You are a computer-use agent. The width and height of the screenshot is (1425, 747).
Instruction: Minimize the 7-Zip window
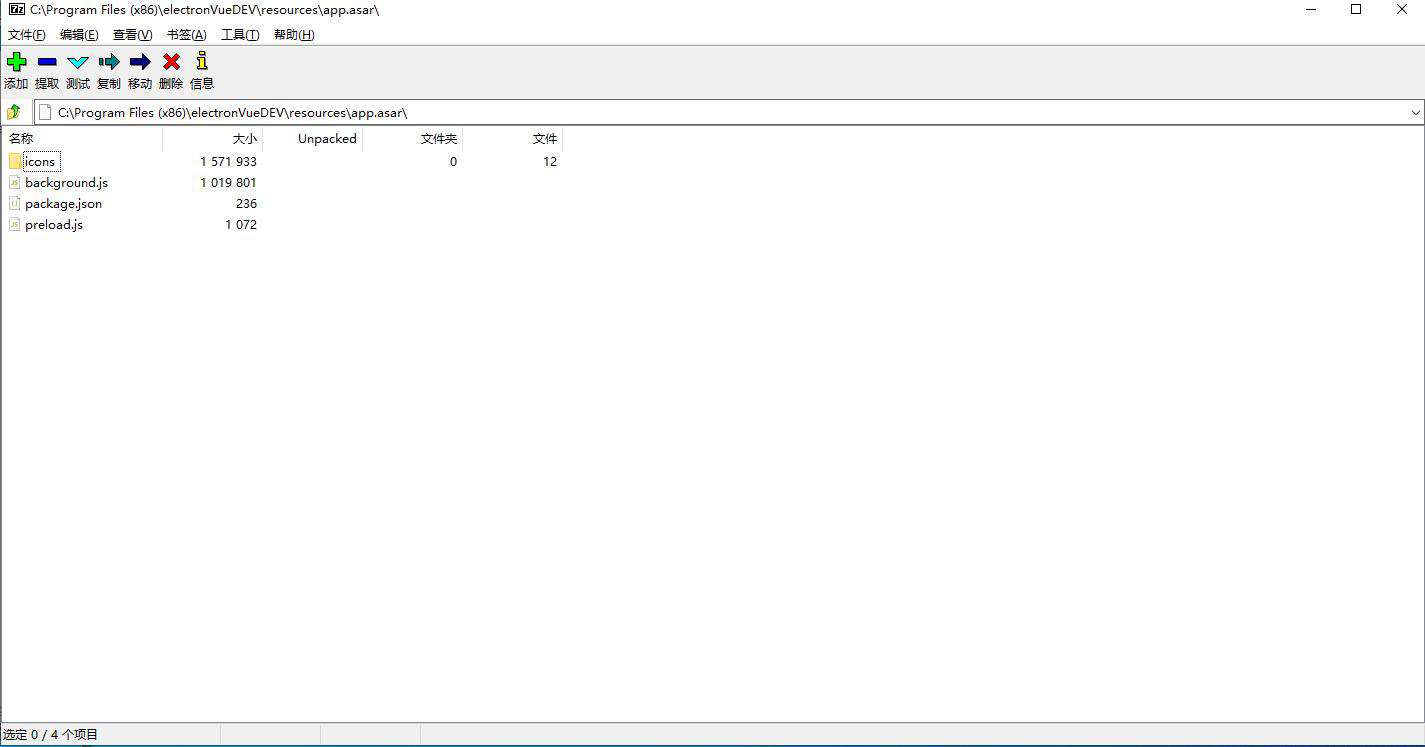pos(1311,10)
